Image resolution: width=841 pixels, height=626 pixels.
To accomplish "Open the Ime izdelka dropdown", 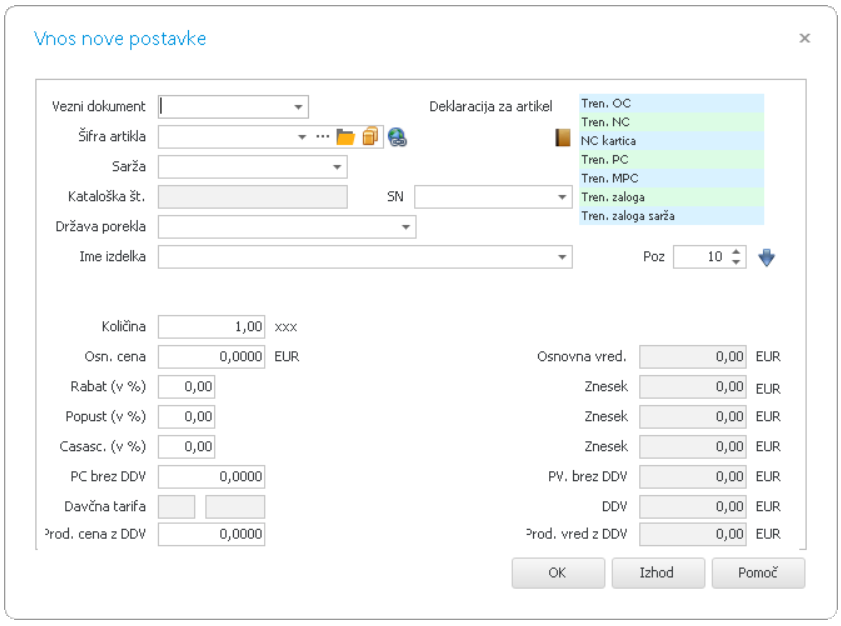I will pos(562,257).
